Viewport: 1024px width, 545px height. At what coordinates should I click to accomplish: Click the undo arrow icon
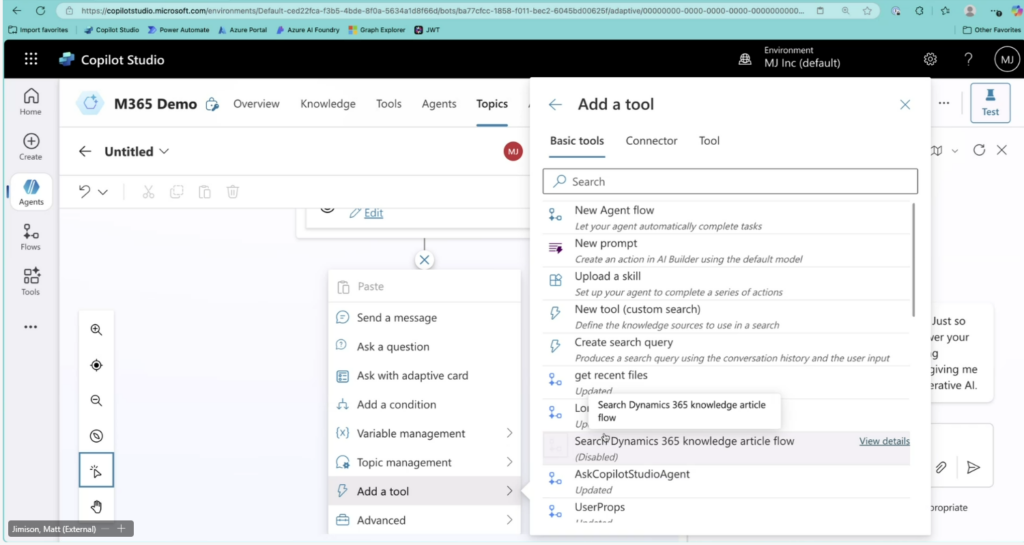coord(84,191)
